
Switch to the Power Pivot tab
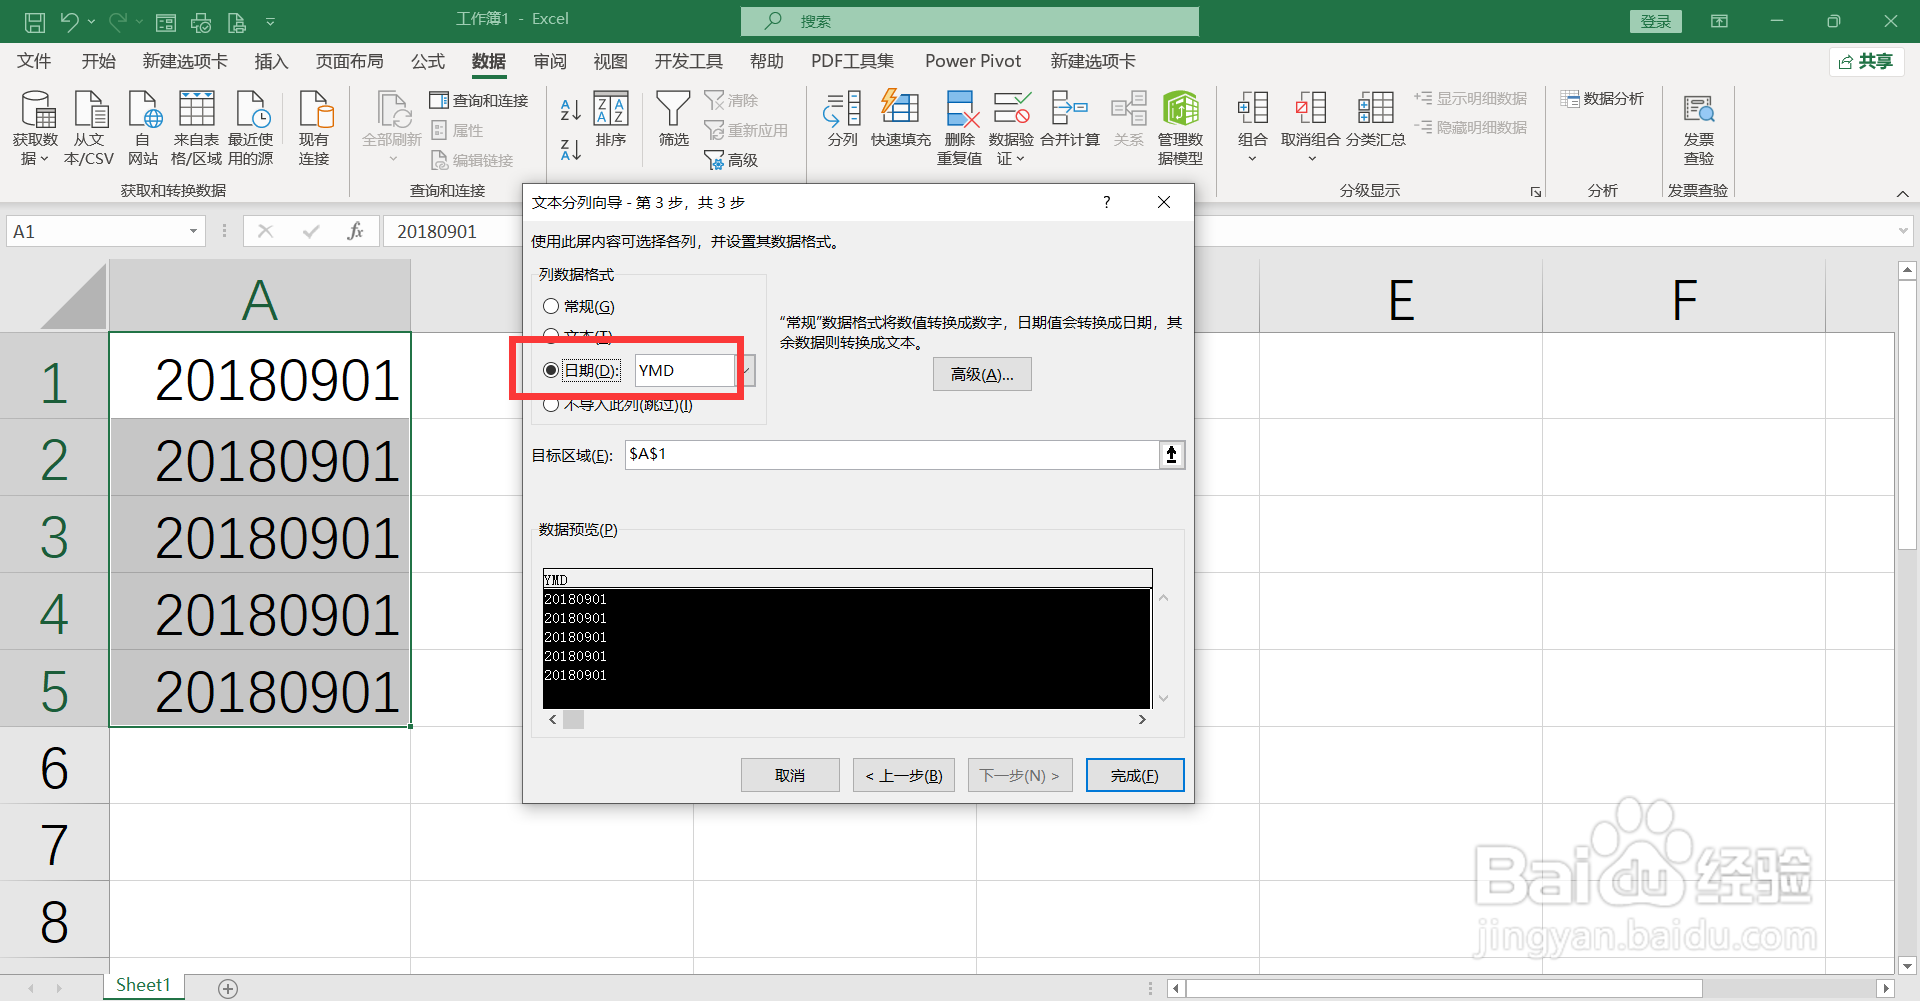coord(973,61)
